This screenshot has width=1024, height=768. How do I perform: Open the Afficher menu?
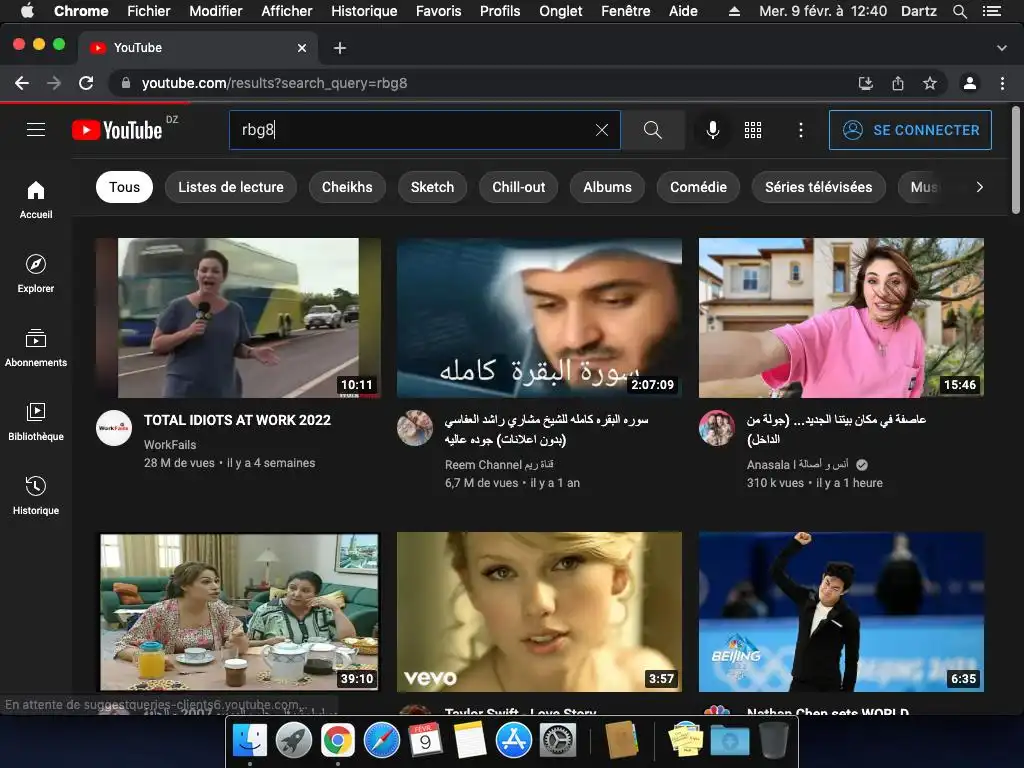[x=287, y=11]
